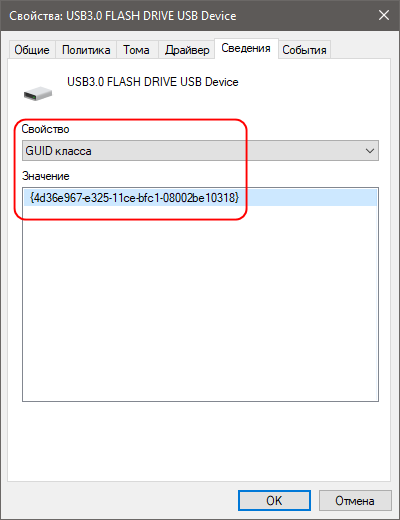Click the Свойство label
The image size is (400, 520).
coord(45,129)
